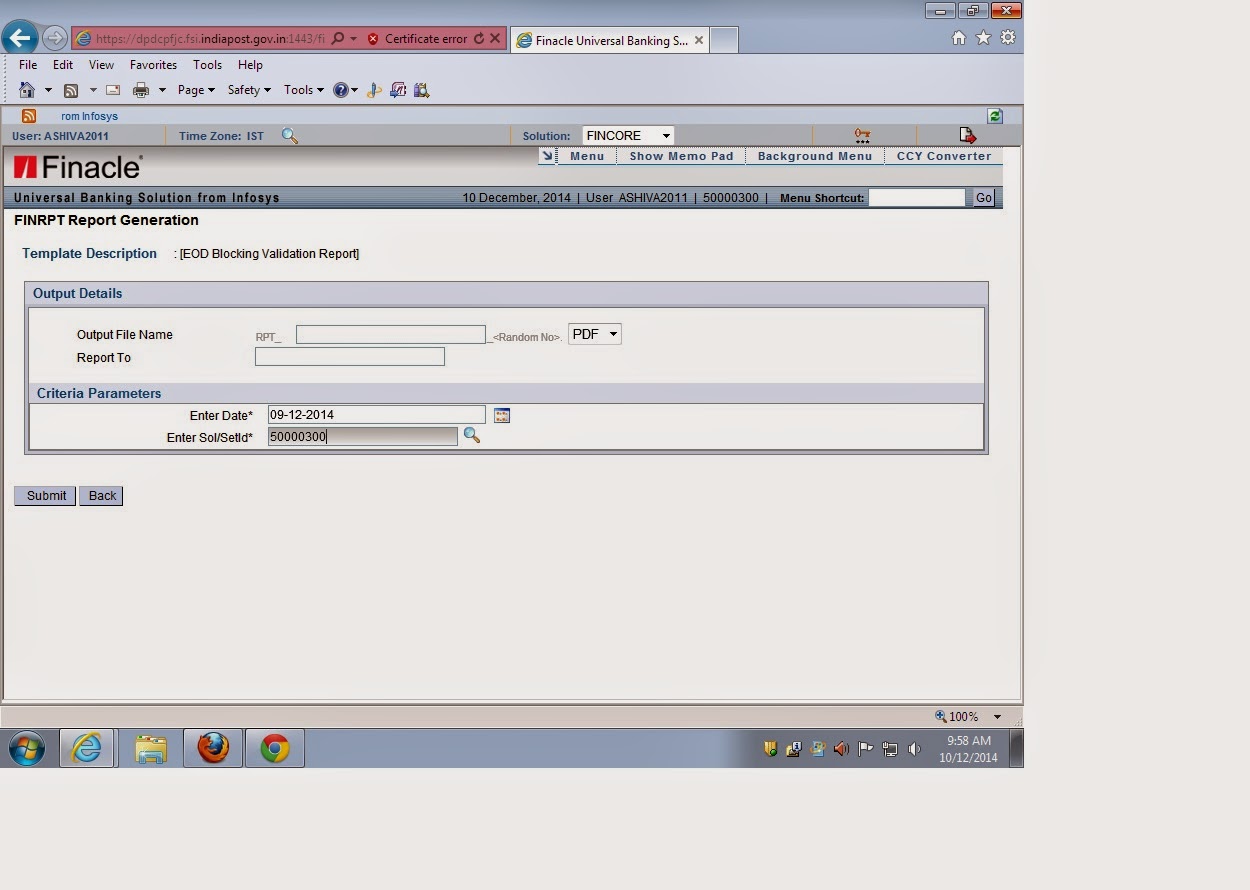The image size is (1250, 890).
Task: Open the Tools menu in the menu bar
Action: tap(207, 65)
